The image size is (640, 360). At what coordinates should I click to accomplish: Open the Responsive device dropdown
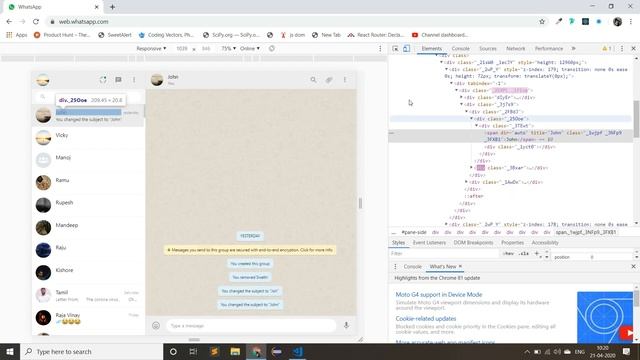[151, 48]
